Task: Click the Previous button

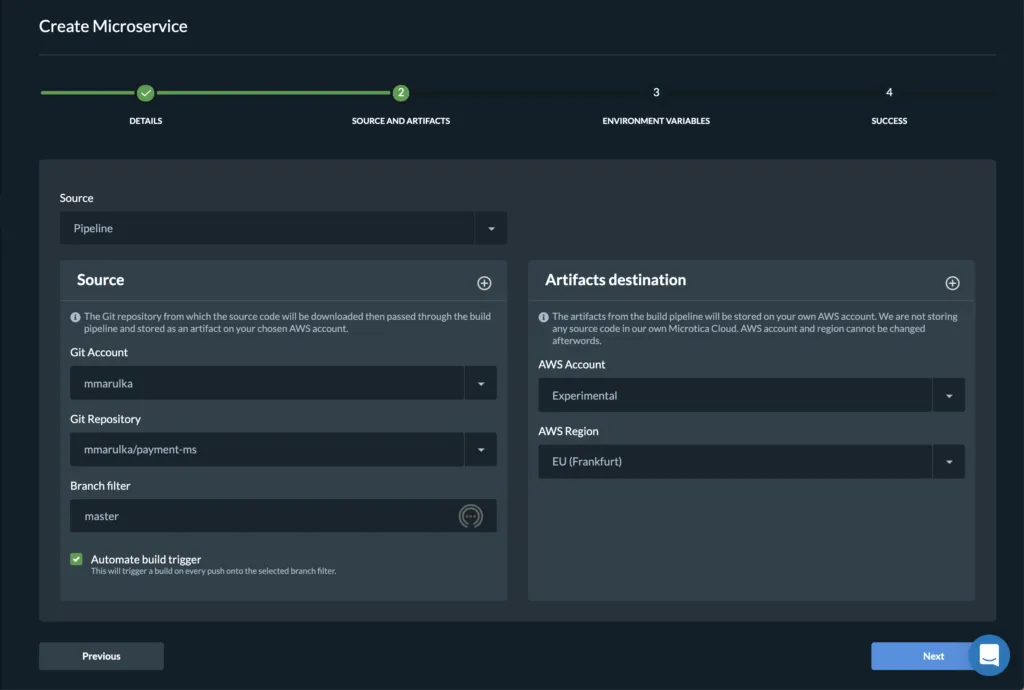Action: [101, 656]
